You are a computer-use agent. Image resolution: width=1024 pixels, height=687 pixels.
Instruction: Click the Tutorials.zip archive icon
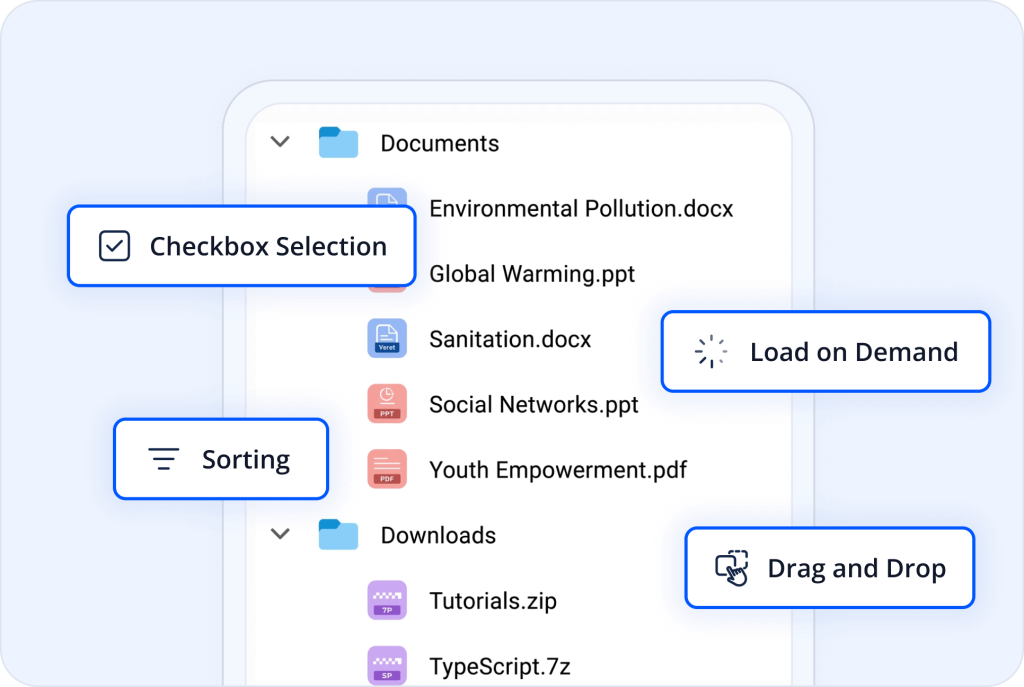pyautogui.click(x=387, y=600)
